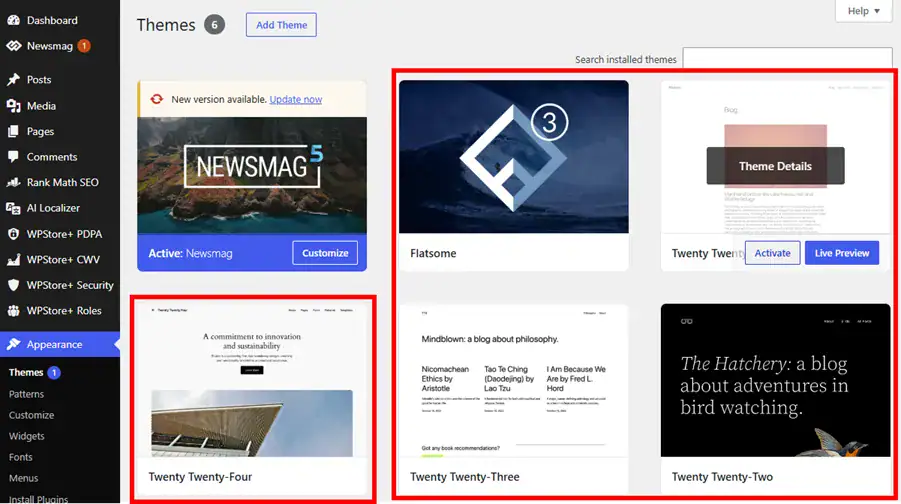The image size is (901, 504).
Task: Click the WPStore+ PDPA shield icon
Action: [x=13, y=234]
